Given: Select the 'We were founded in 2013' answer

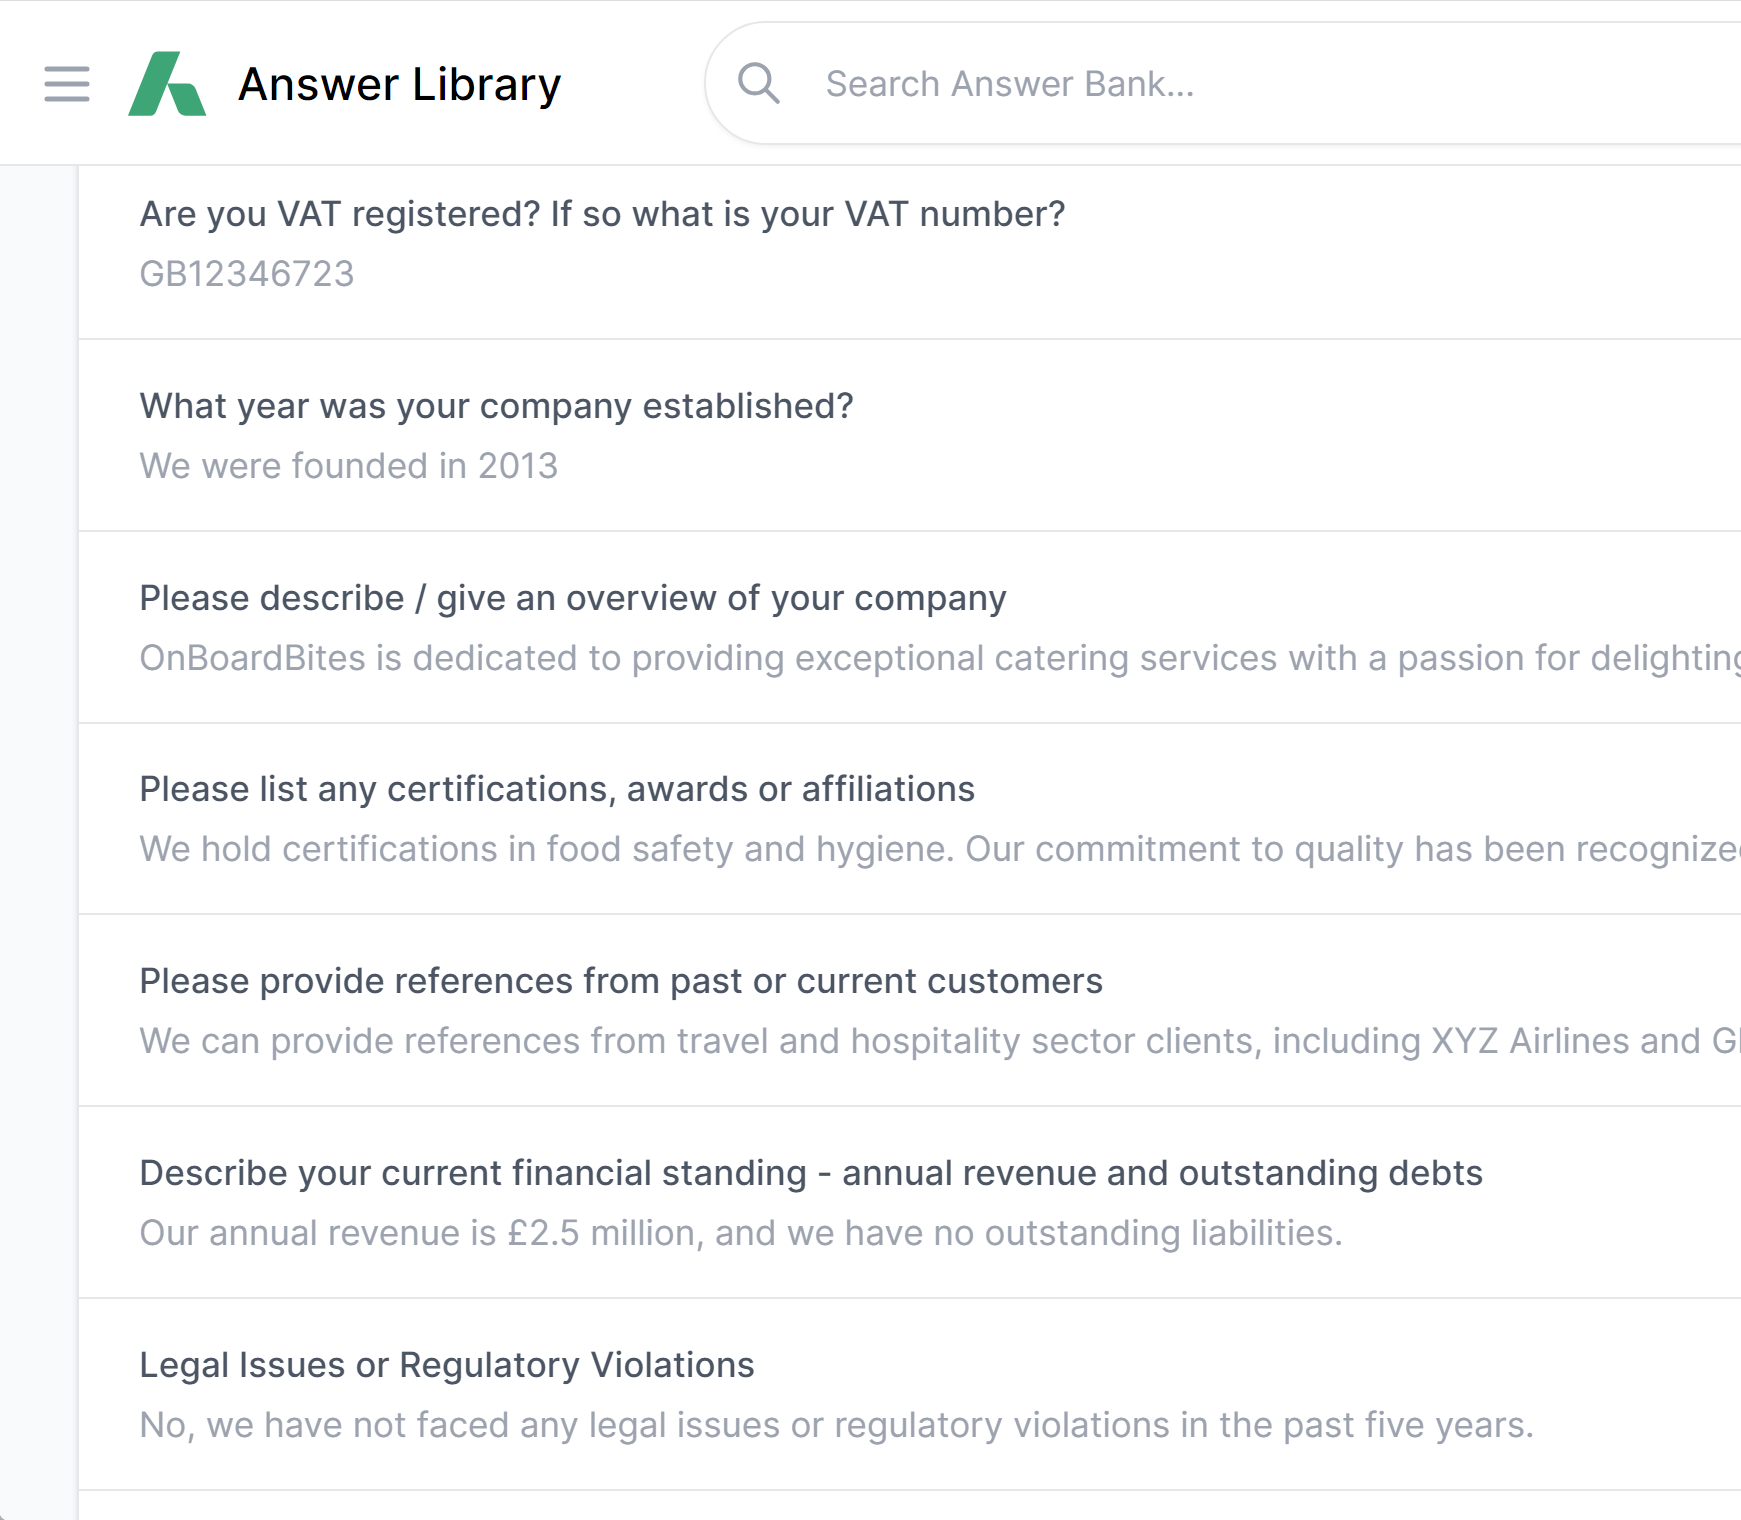Looking at the screenshot, I should 348,466.
